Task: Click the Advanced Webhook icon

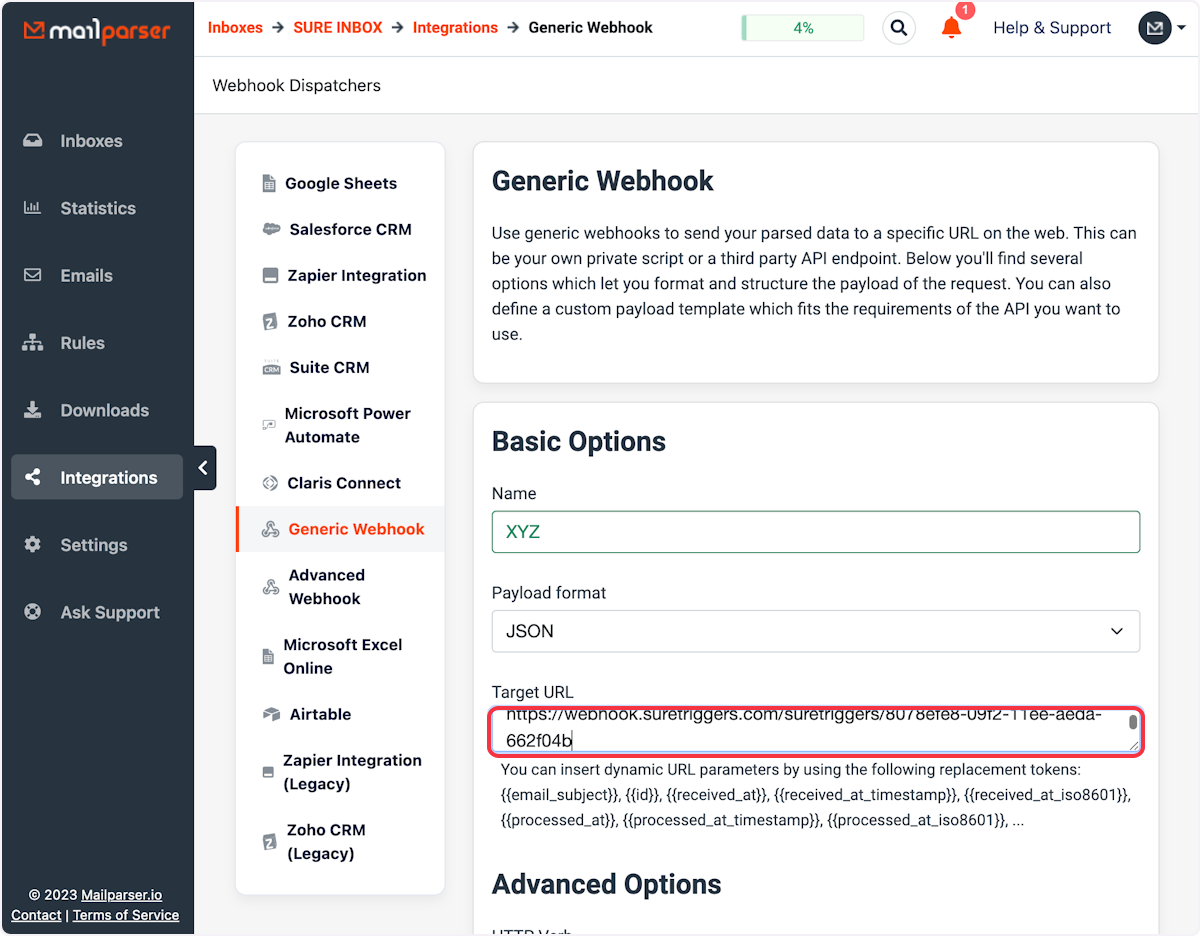Action: tap(270, 587)
